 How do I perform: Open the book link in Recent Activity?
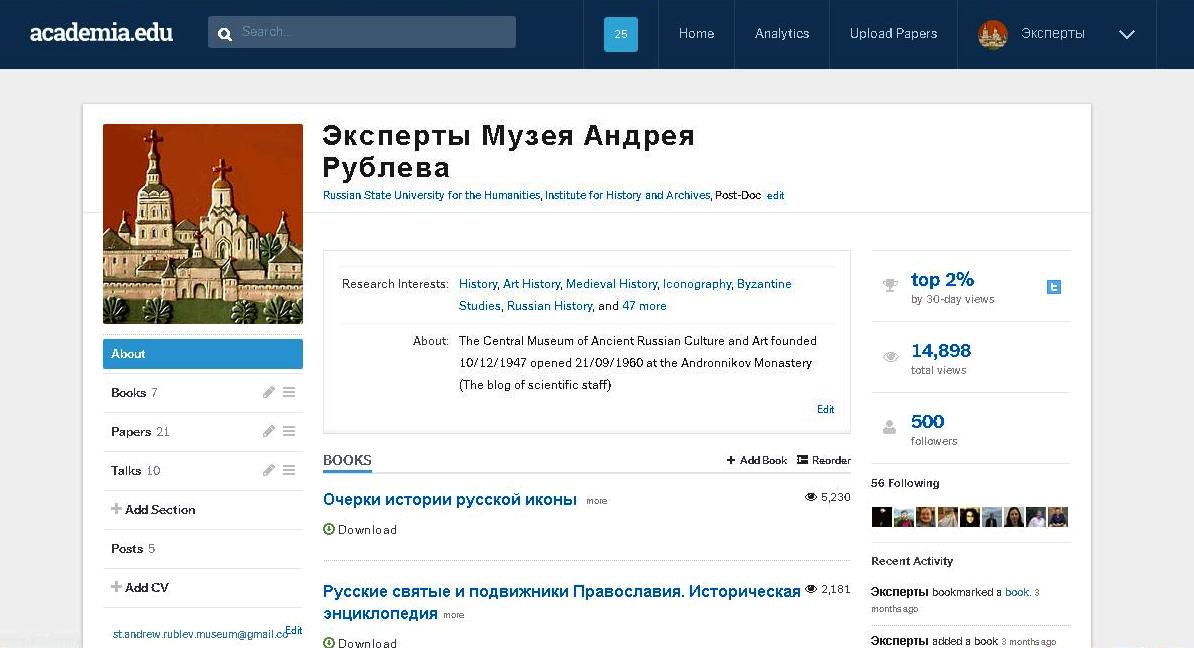(x=1017, y=592)
